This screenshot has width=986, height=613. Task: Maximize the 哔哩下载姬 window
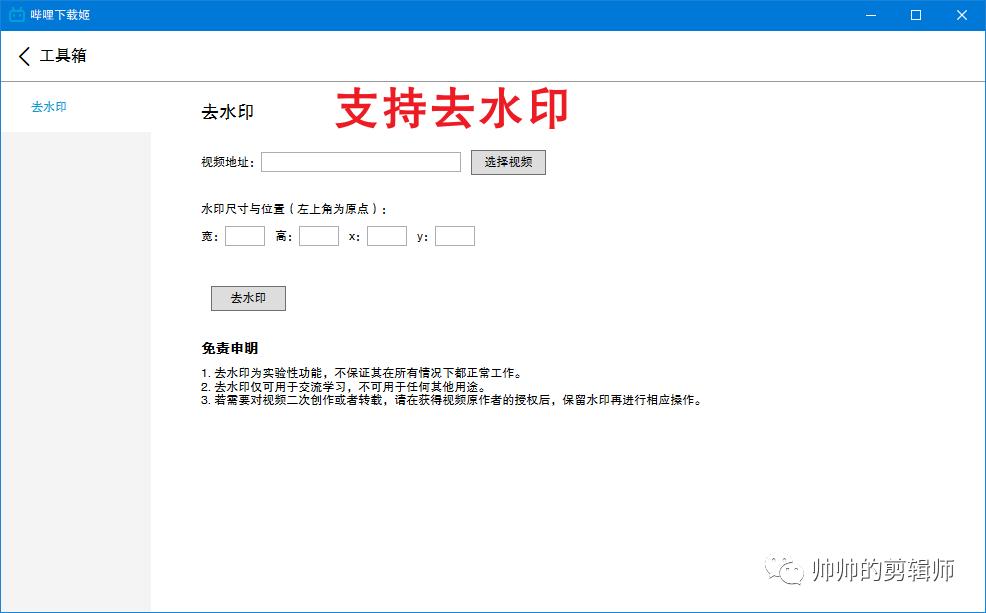(x=916, y=15)
